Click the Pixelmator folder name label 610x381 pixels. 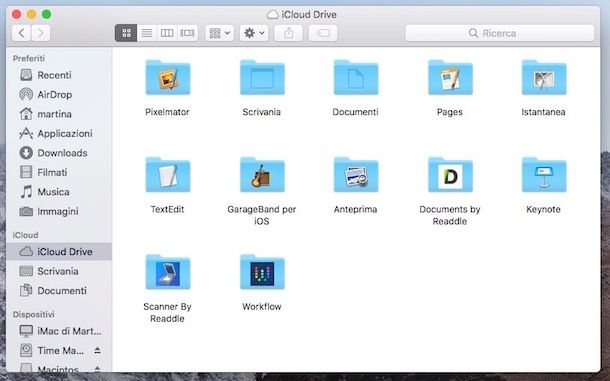tap(167, 112)
